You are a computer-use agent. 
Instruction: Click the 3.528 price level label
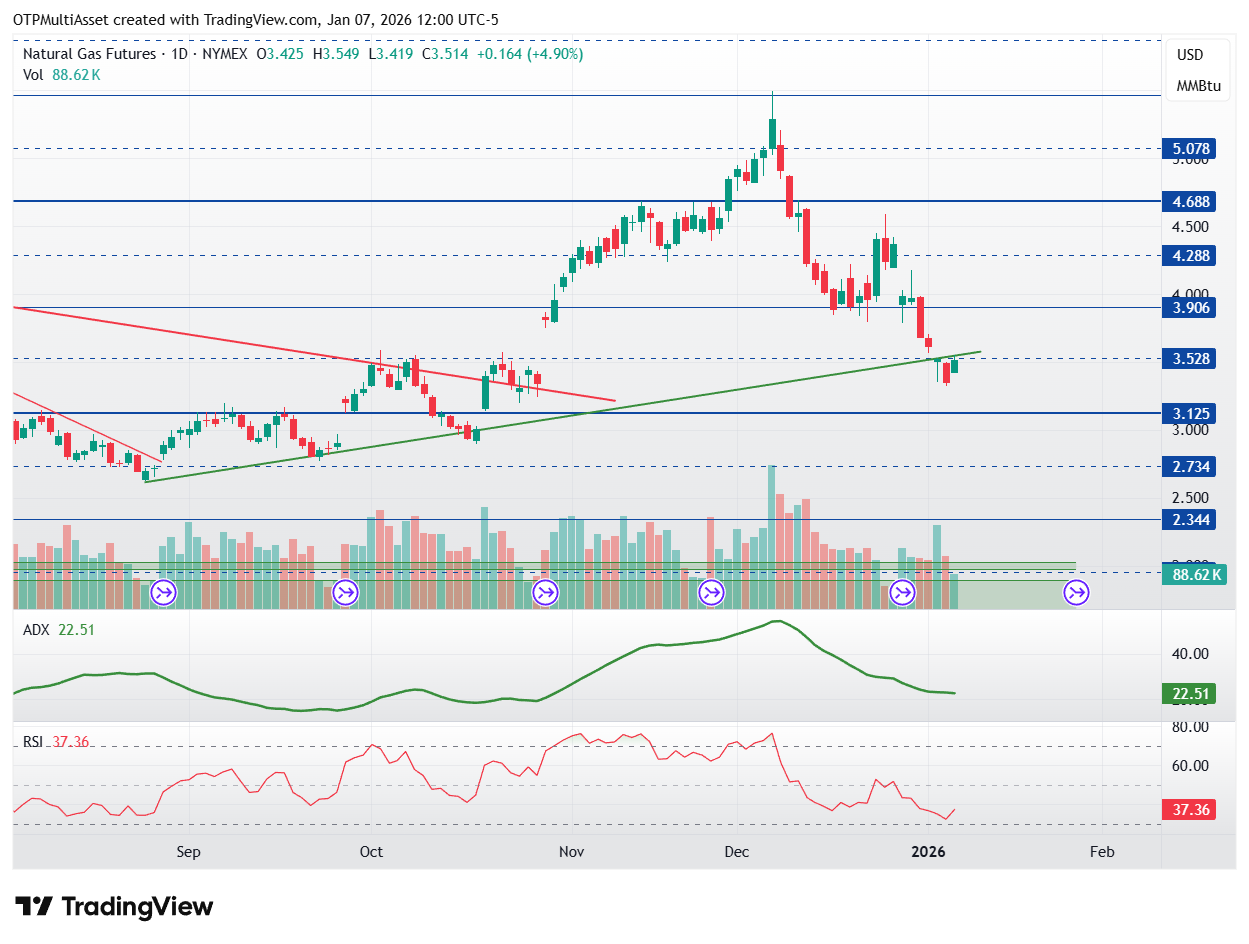[1192, 359]
